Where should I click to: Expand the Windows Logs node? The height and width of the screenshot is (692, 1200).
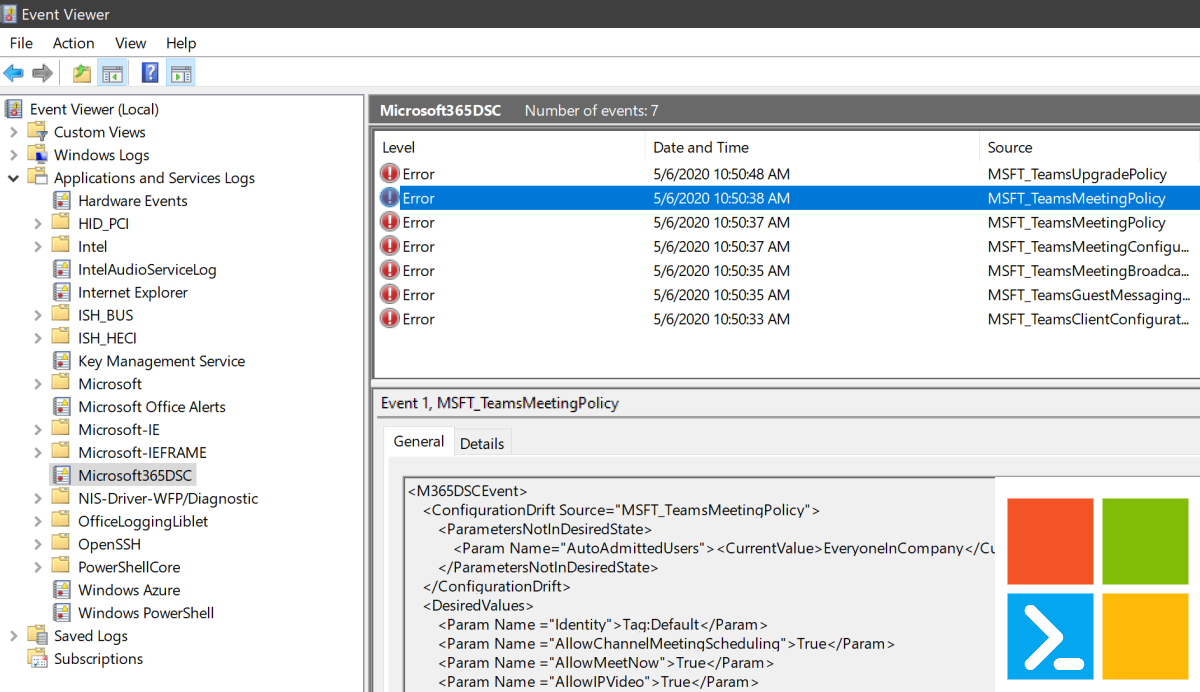coord(13,155)
